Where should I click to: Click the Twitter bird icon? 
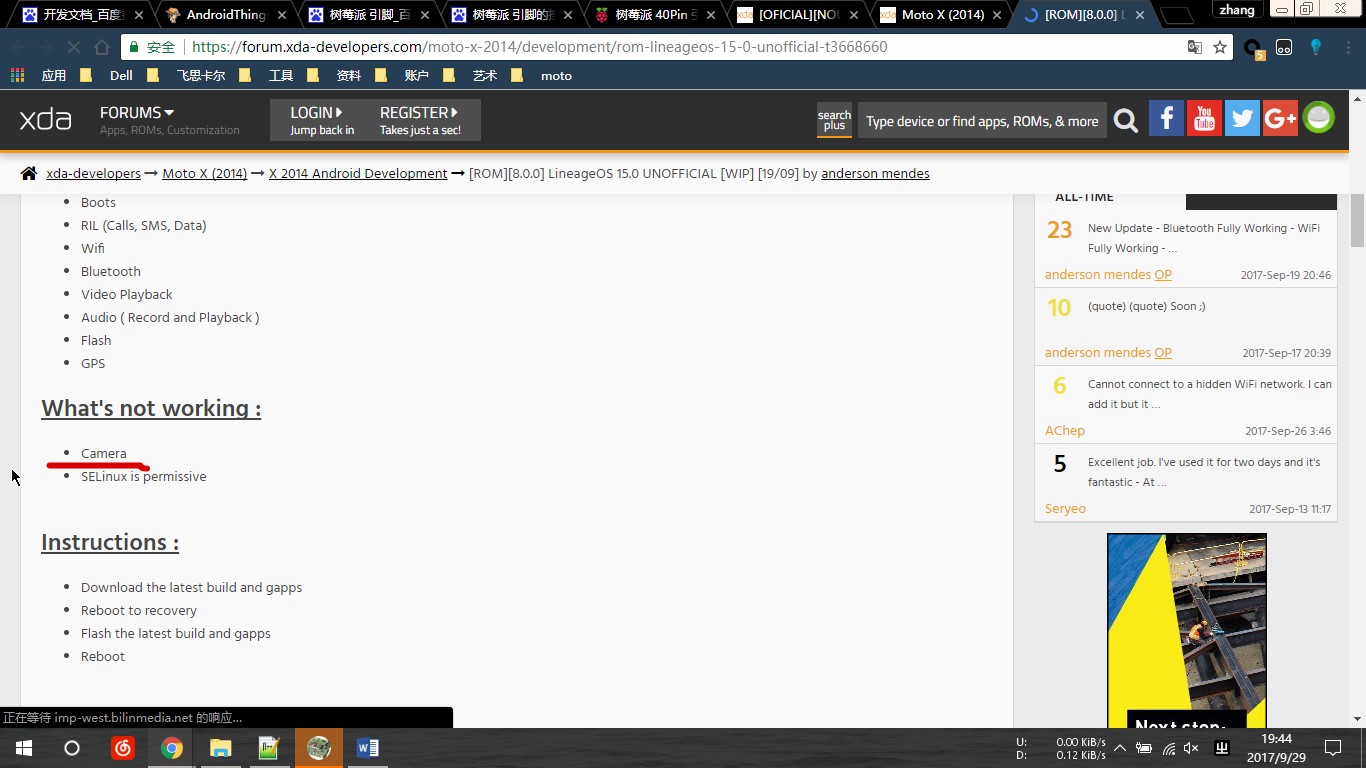[x=1242, y=119]
